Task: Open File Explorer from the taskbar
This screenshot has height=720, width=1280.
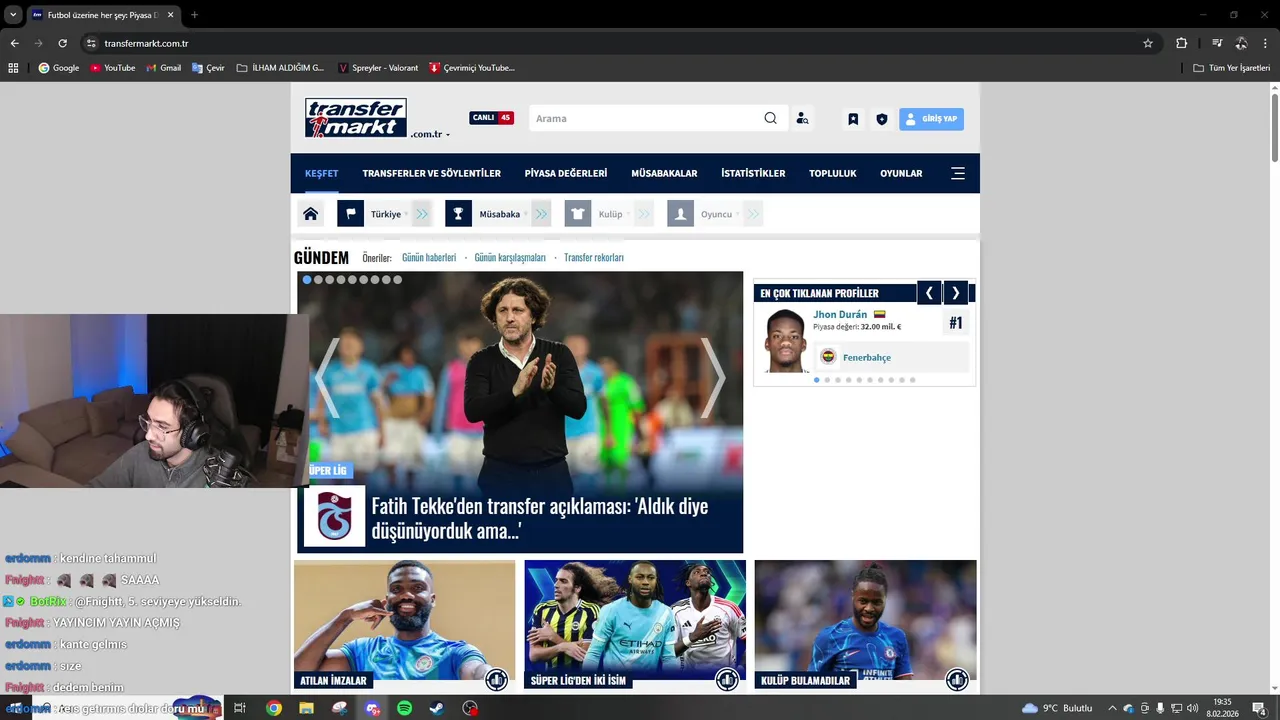Action: tap(306, 708)
